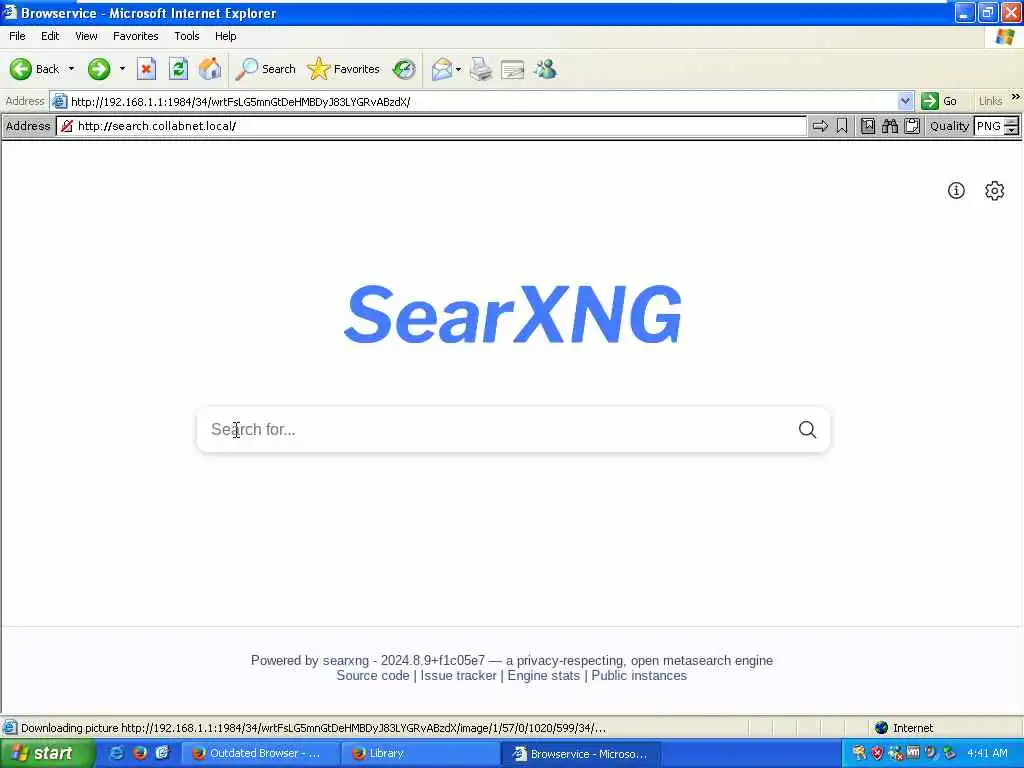Screen dimensions: 1024x768
Task: Print the page with the printer icon
Action: pyautogui.click(x=481, y=69)
